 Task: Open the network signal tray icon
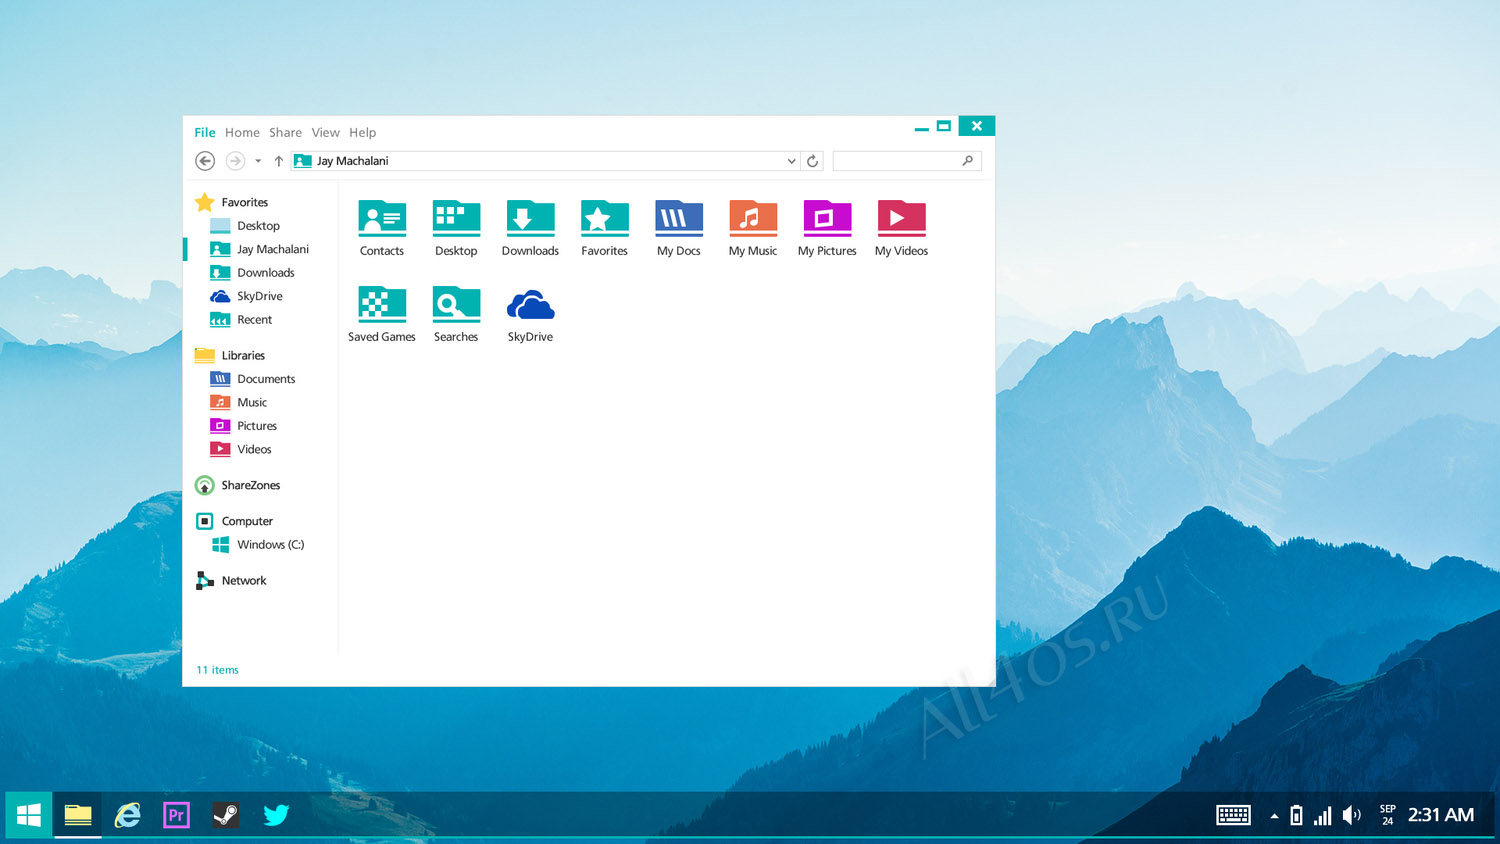pyautogui.click(x=1322, y=816)
